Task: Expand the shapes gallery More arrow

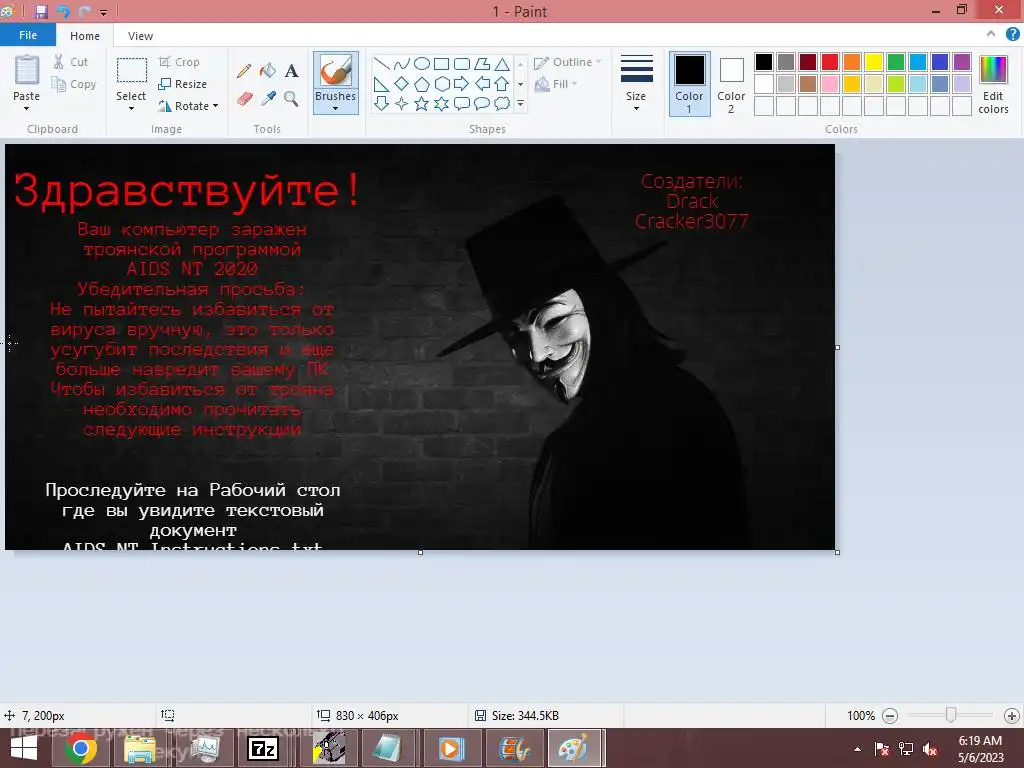Action: click(x=520, y=103)
